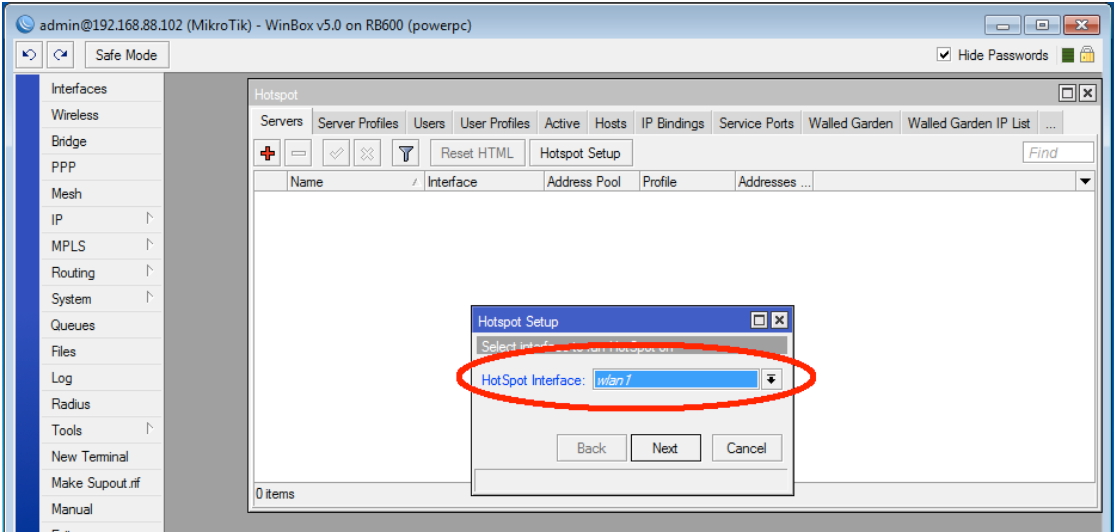Open Mesh in the sidebar menu

tap(102, 194)
